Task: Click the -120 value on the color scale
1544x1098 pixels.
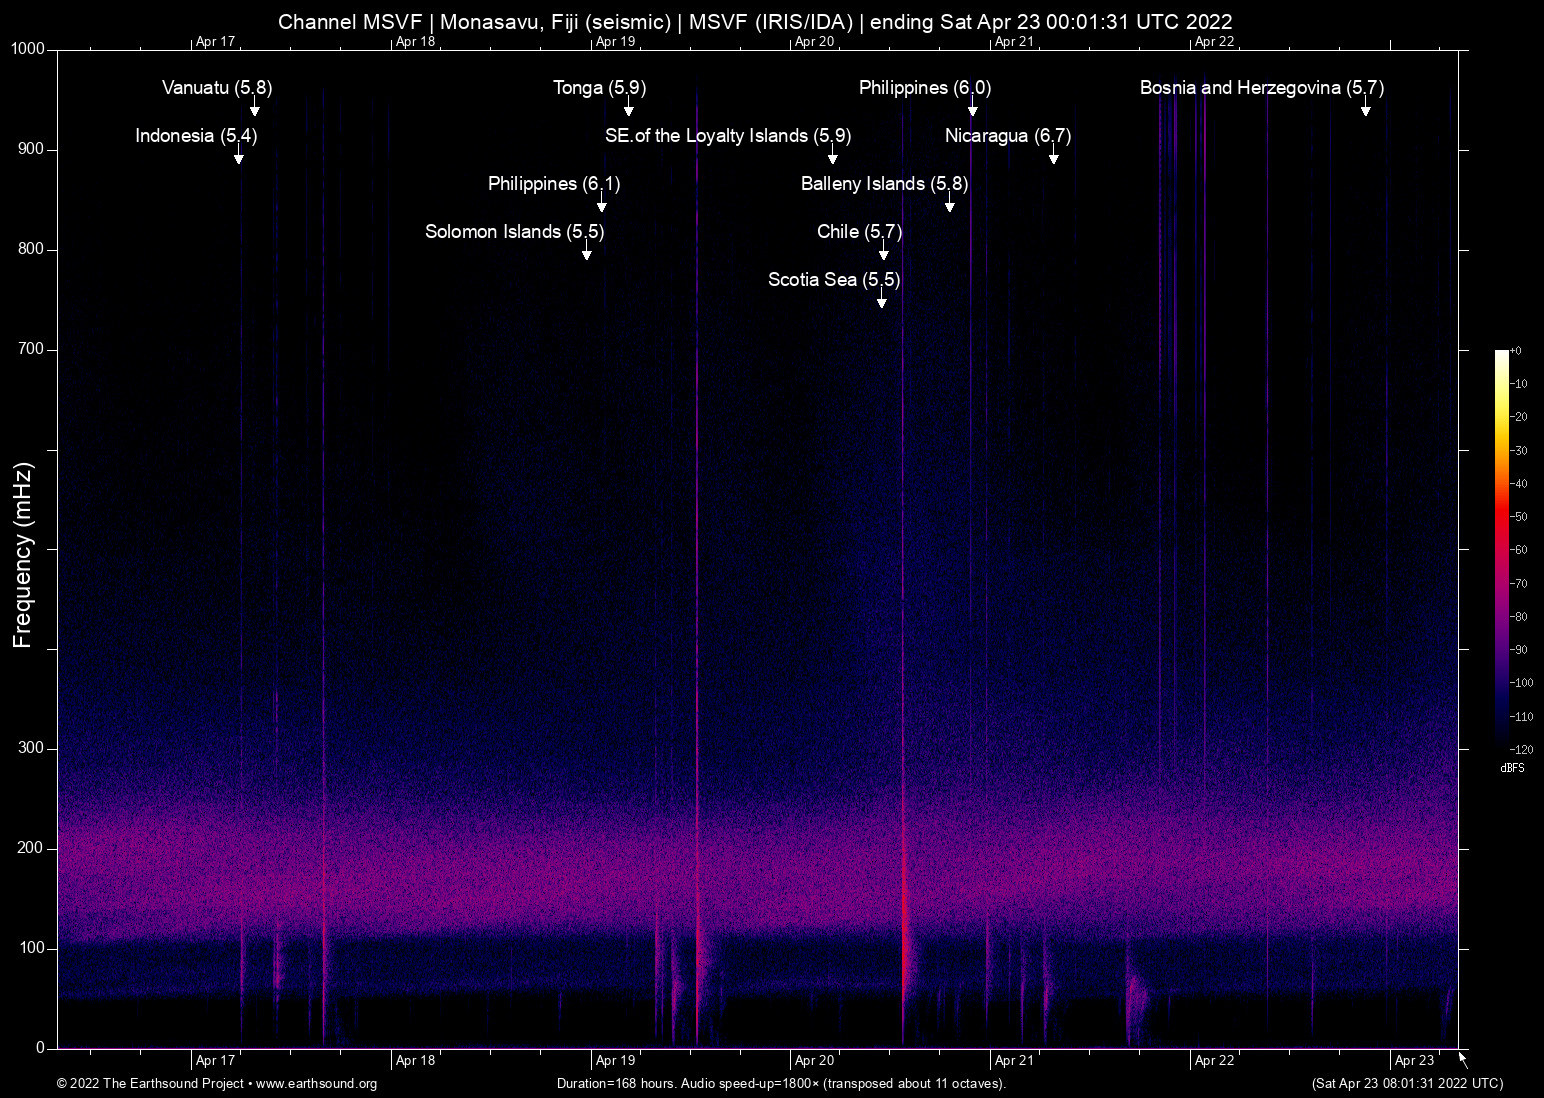Action: (1521, 749)
